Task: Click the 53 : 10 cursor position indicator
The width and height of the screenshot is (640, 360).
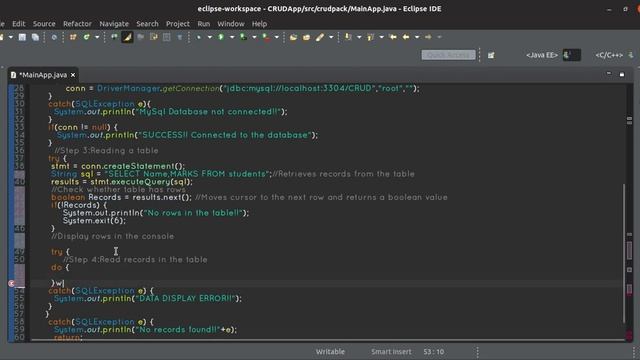Action: 433,351
